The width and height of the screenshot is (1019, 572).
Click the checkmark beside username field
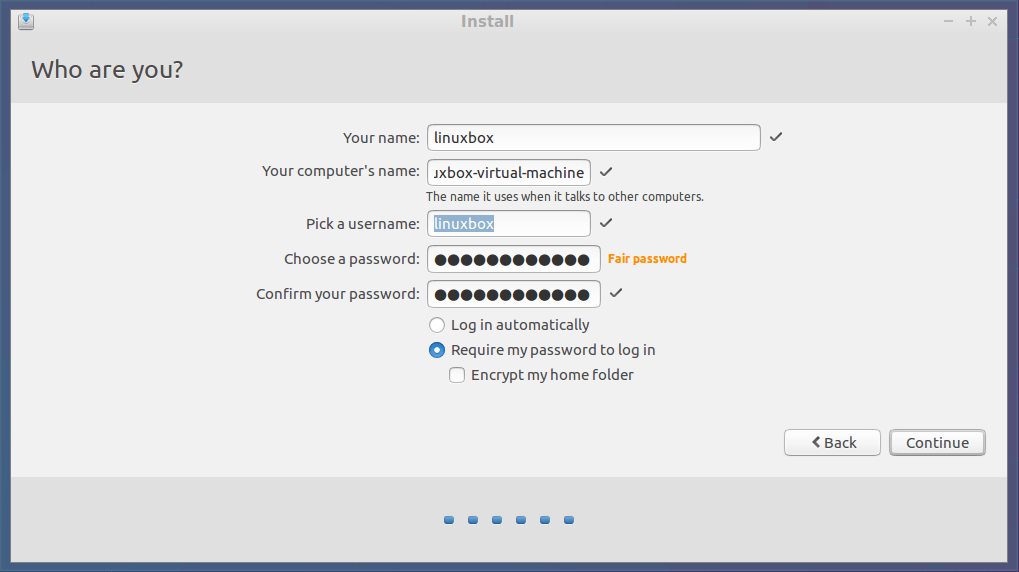point(606,223)
